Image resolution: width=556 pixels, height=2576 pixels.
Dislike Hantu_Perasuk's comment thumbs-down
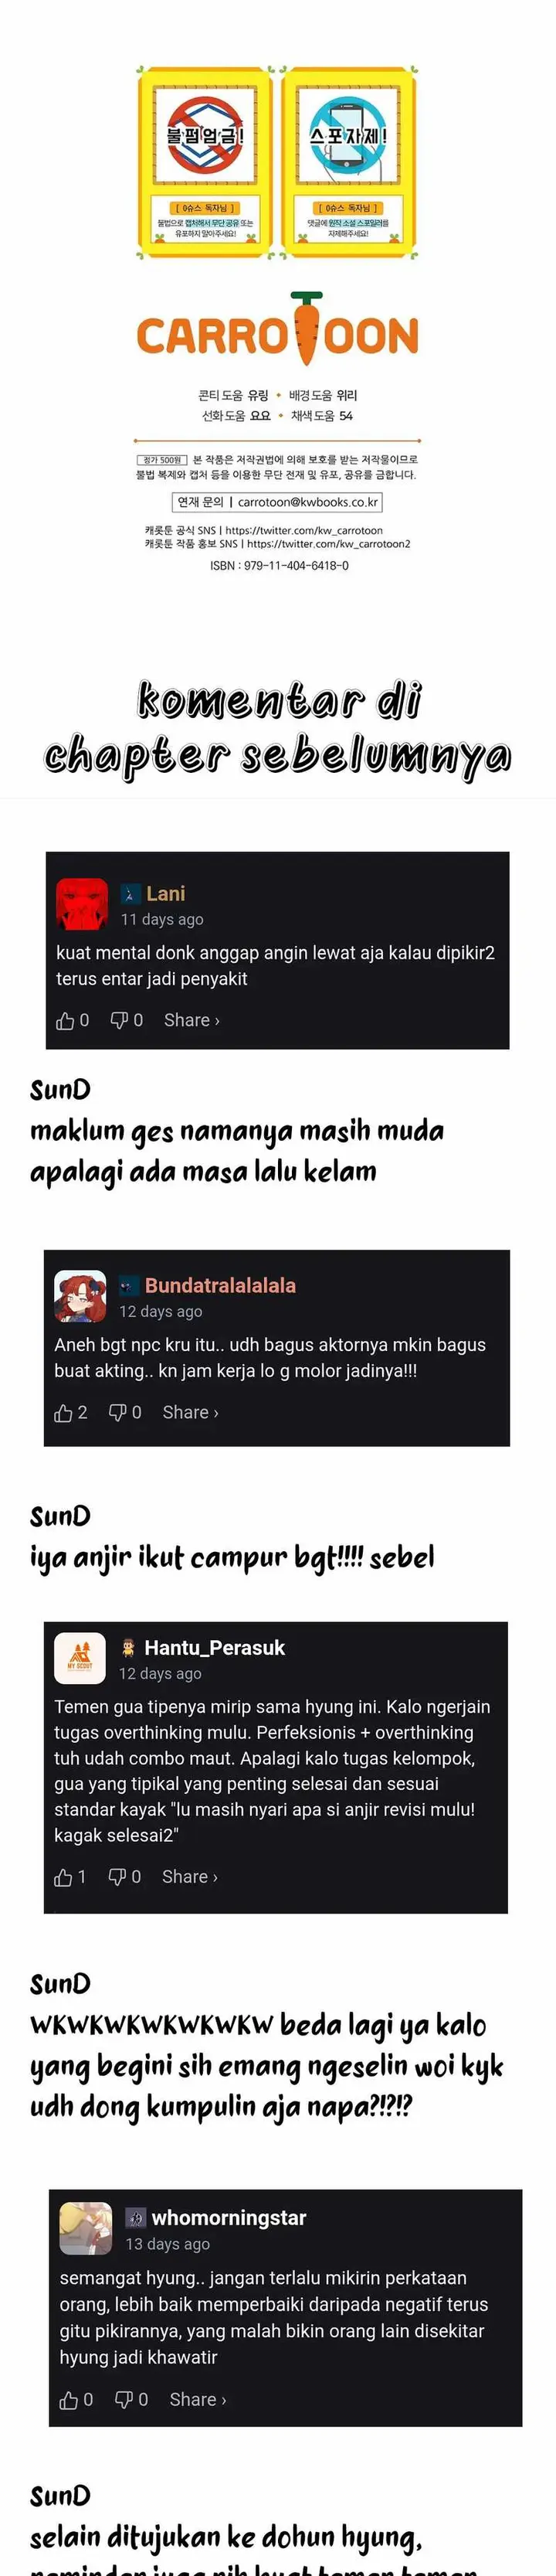coord(117,1877)
